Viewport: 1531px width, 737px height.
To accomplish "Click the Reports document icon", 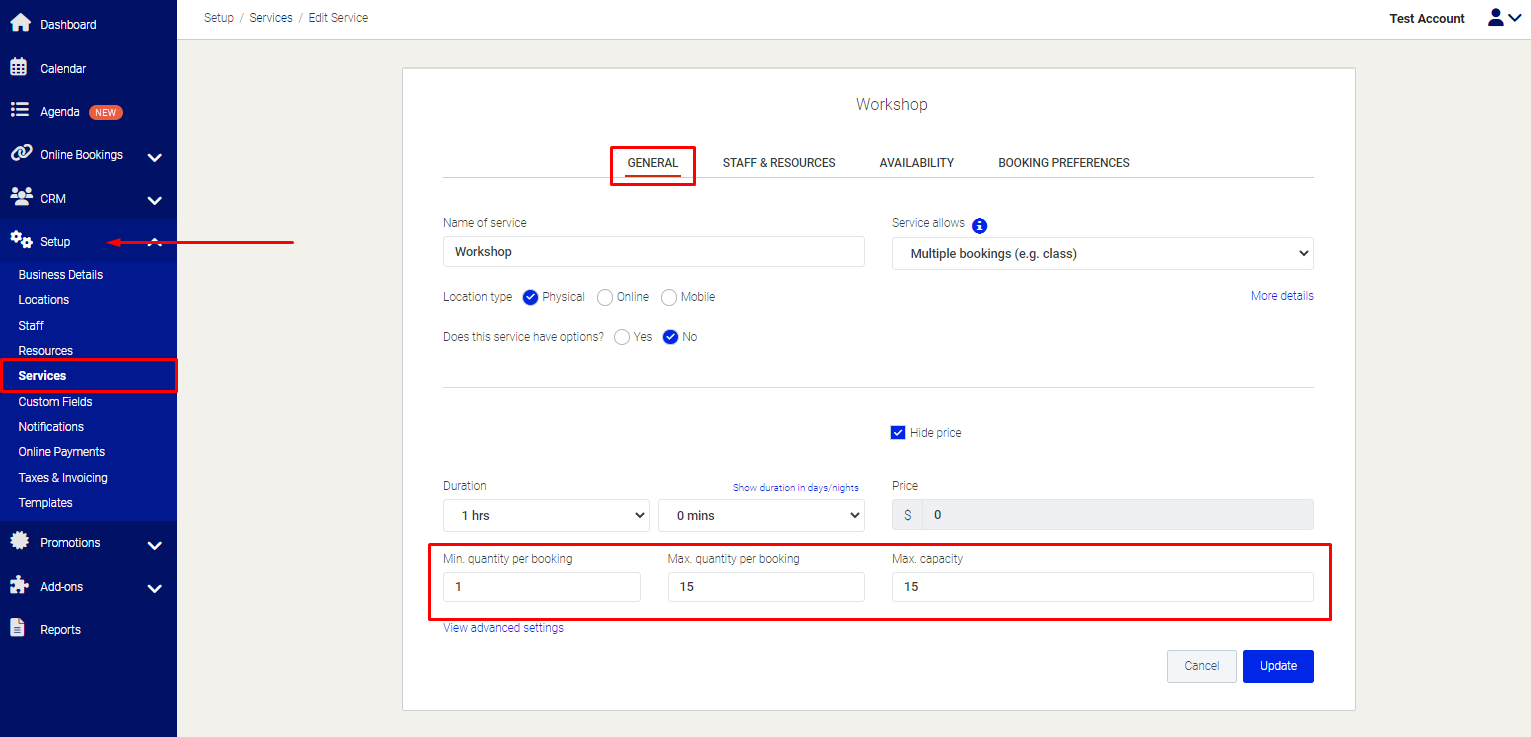I will point(18,628).
